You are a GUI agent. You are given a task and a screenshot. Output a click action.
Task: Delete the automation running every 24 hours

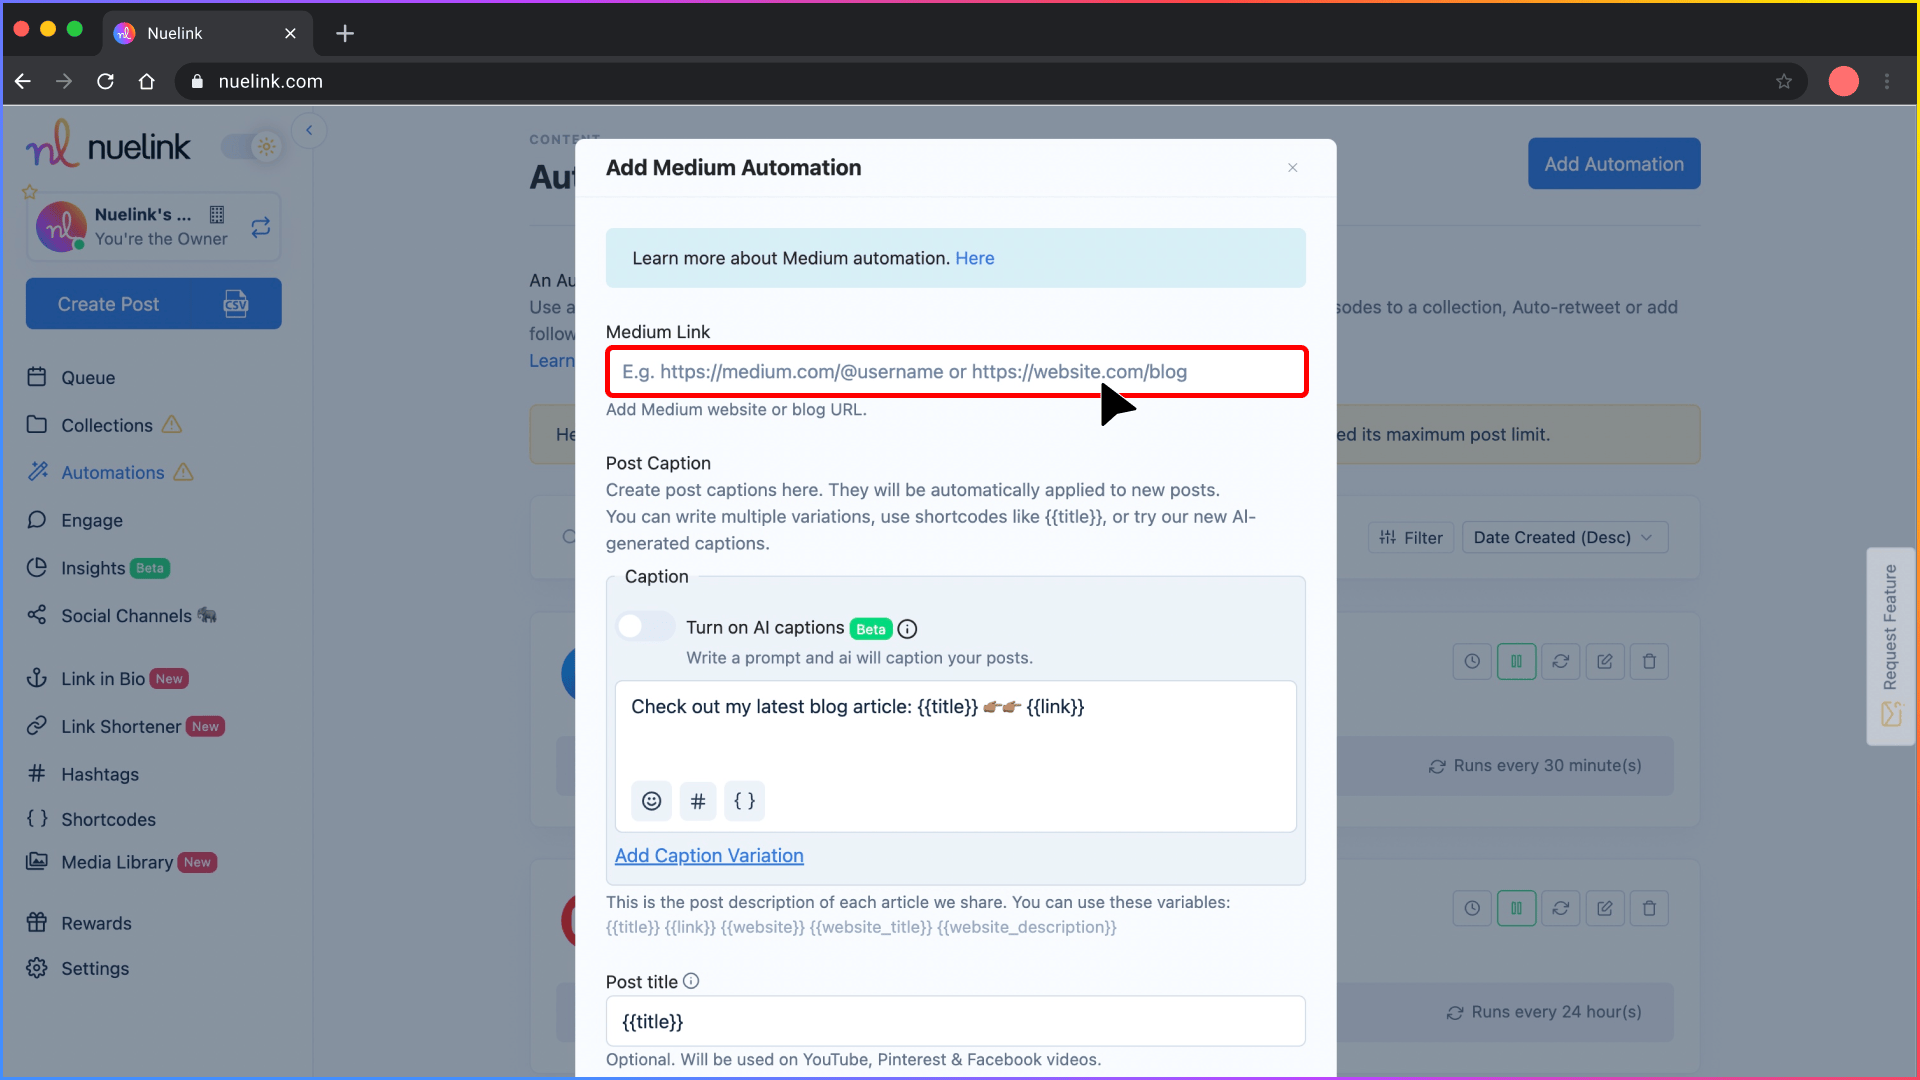click(1649, 908)
